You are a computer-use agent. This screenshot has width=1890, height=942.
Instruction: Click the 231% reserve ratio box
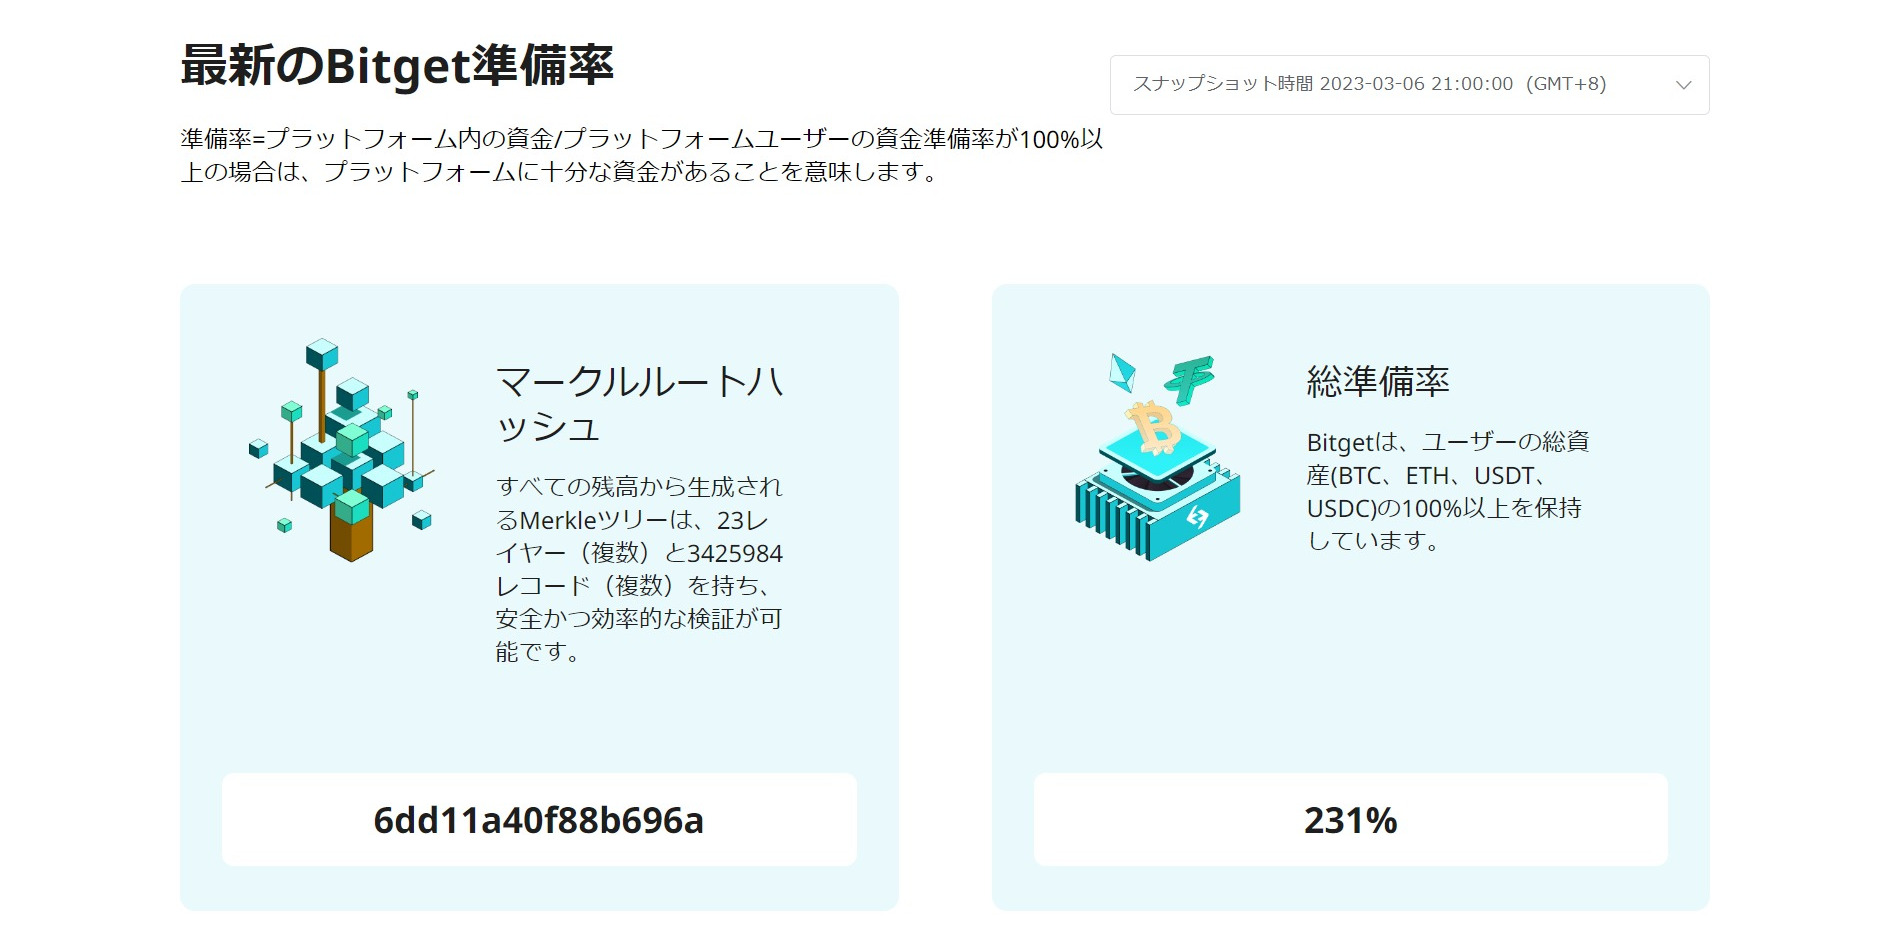tap(1350, 819)
